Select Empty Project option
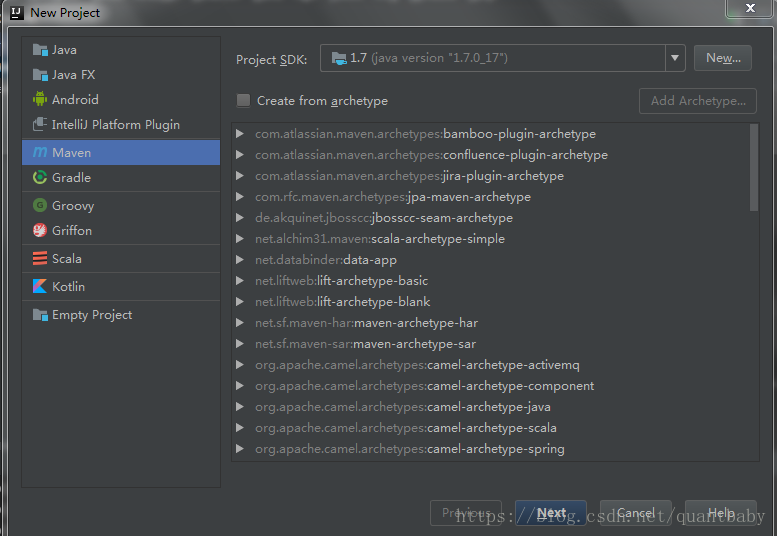Screen dimensions: 777x536 click(121, 315)
